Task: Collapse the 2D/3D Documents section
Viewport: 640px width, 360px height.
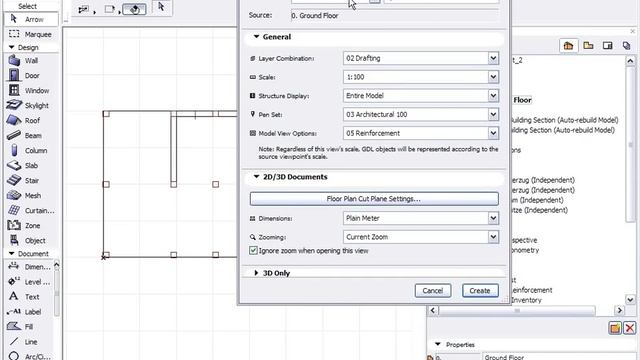Action: tap(256, 177)
